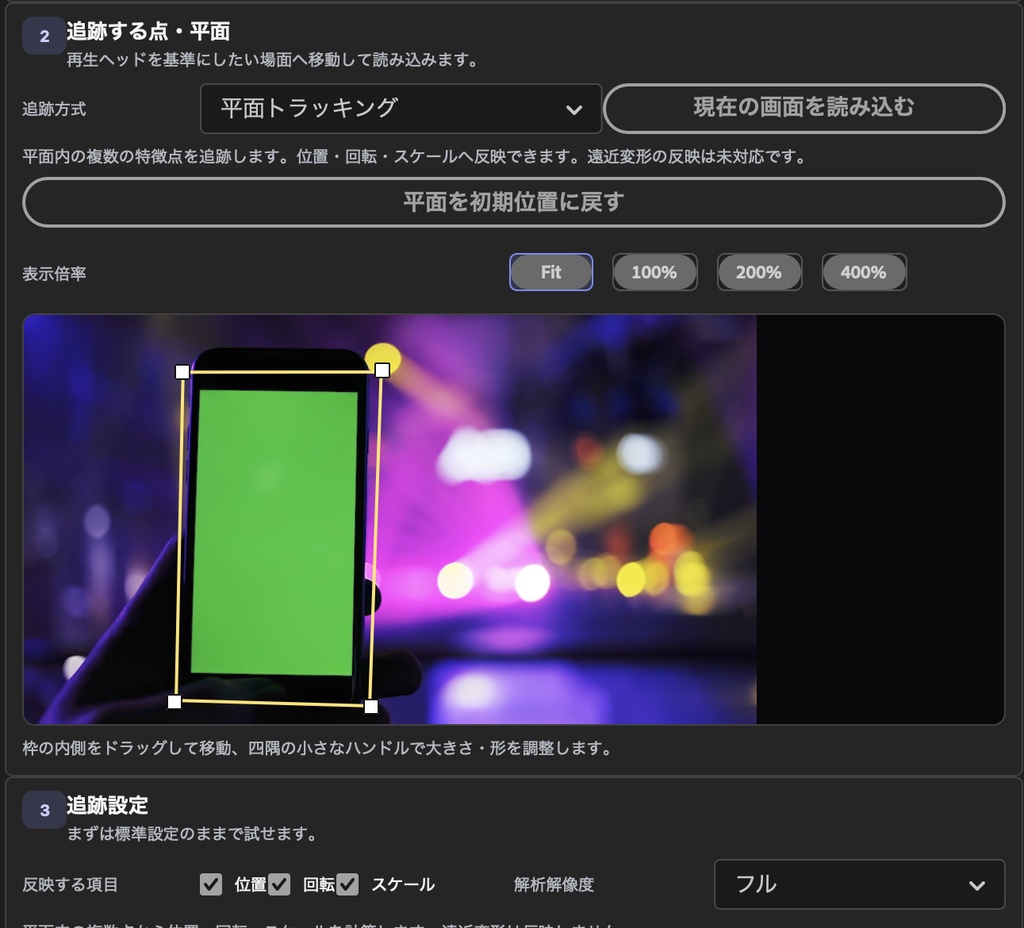Screen dimensions: 1024x928
Task: Click the step 2 number badge
Action: [x=44, y=36]
